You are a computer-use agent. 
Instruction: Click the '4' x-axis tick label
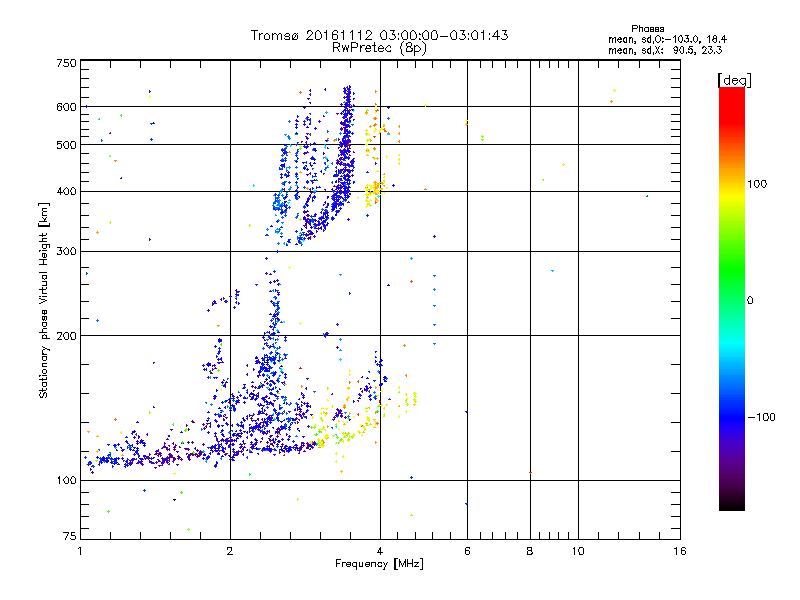pos(380,551)
